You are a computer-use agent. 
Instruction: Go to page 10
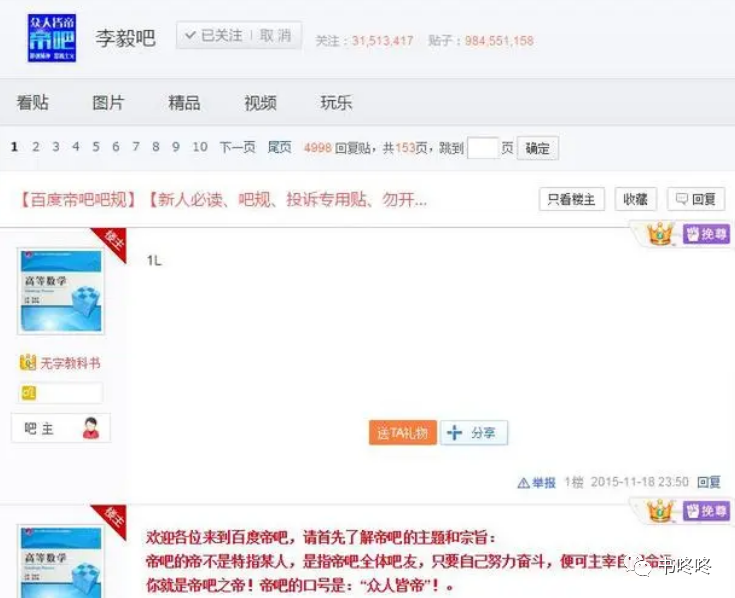tap(200, 147)
